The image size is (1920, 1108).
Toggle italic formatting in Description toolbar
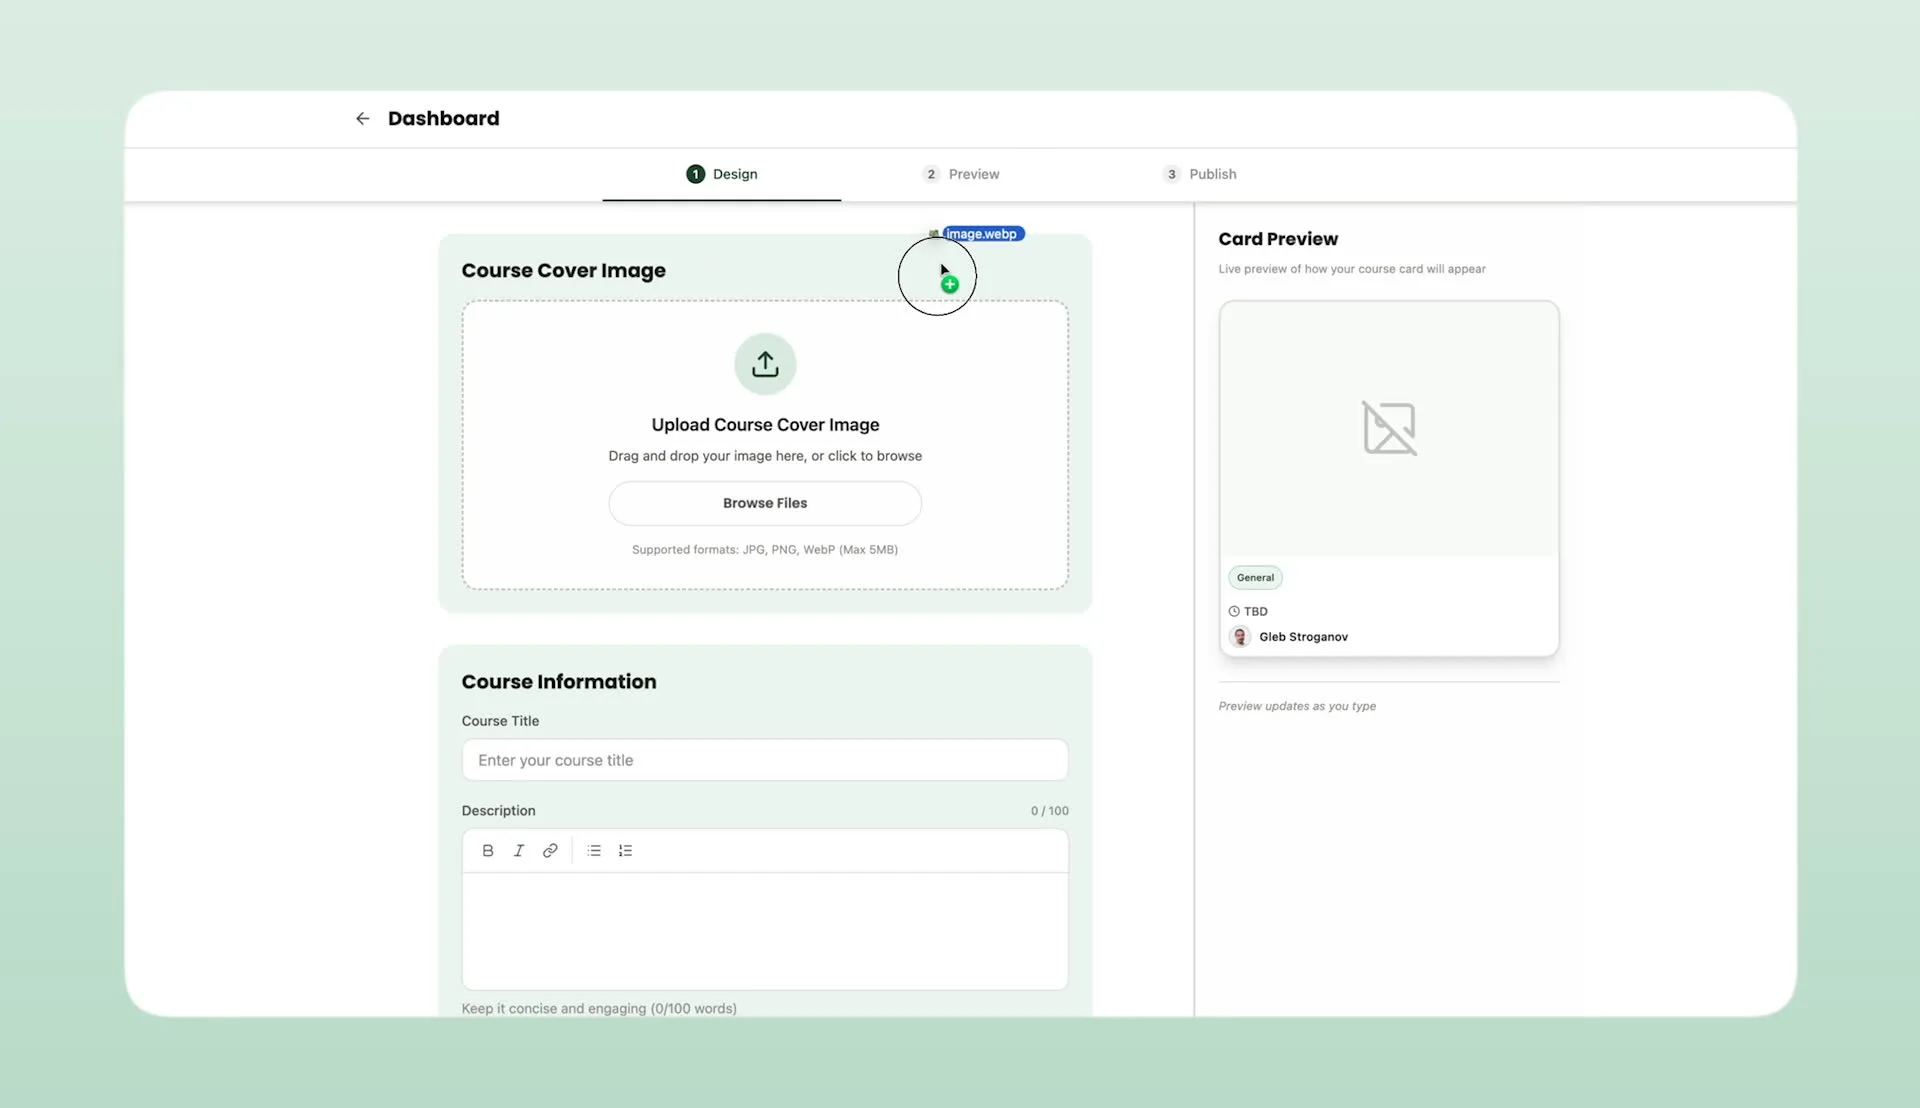(x=519, y=851)
